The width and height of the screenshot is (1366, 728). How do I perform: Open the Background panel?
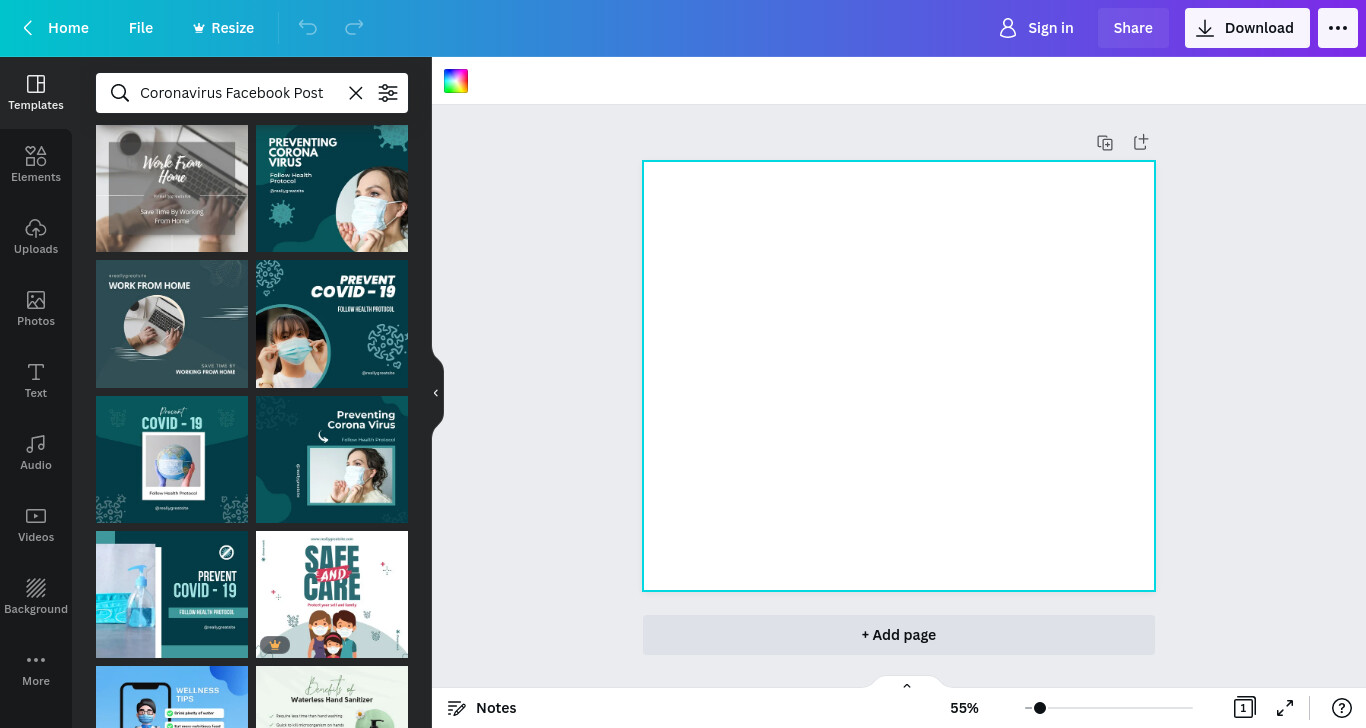(x=36, y=597)
